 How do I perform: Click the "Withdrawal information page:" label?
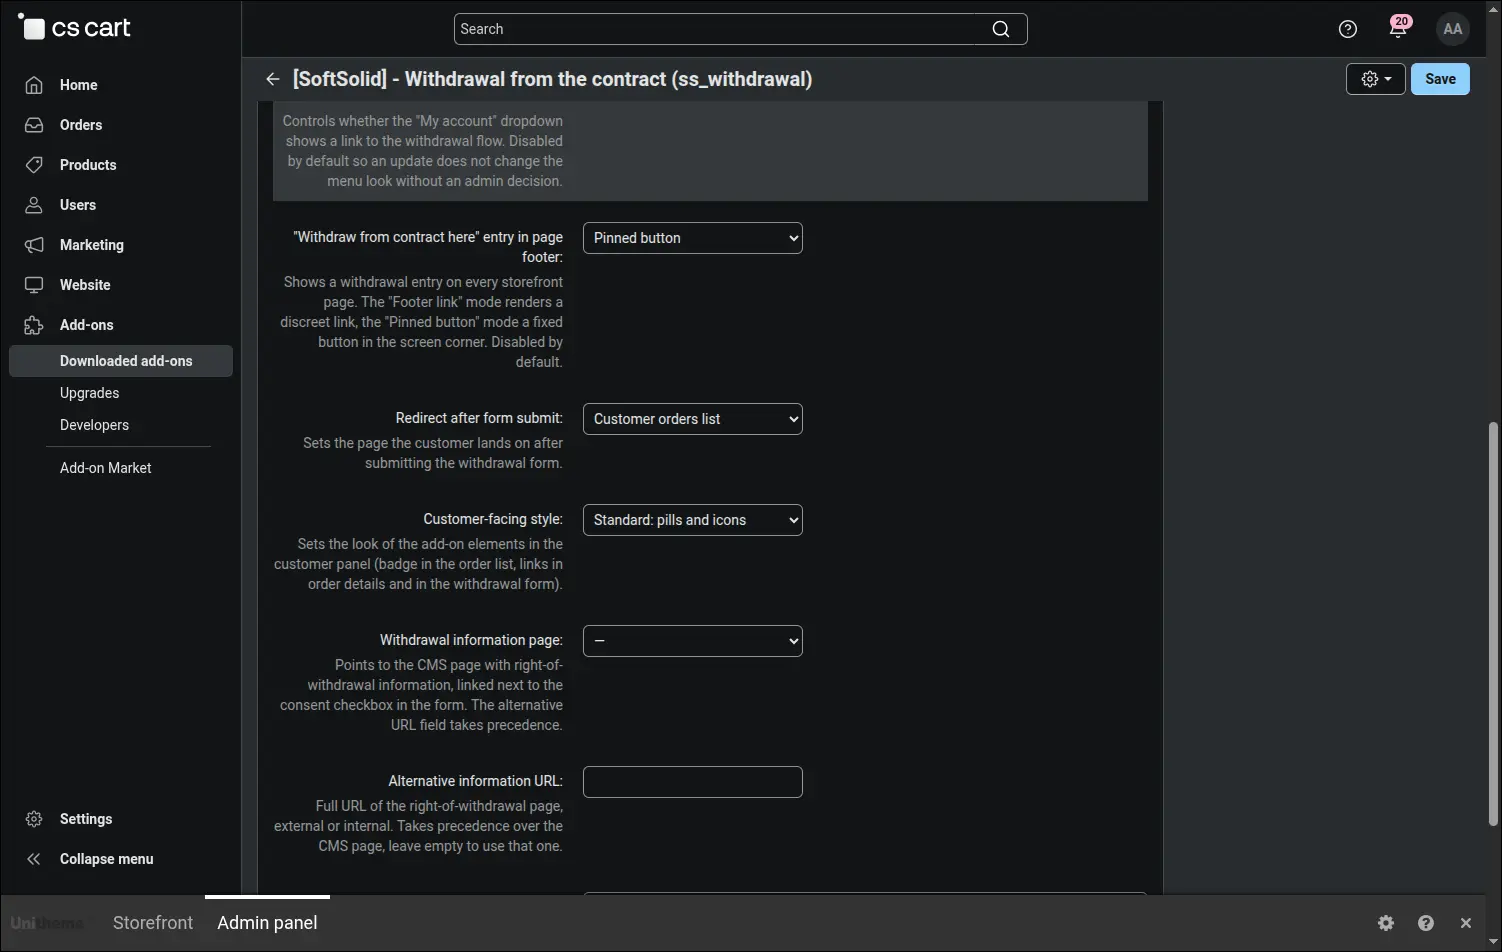coord(471,640)
